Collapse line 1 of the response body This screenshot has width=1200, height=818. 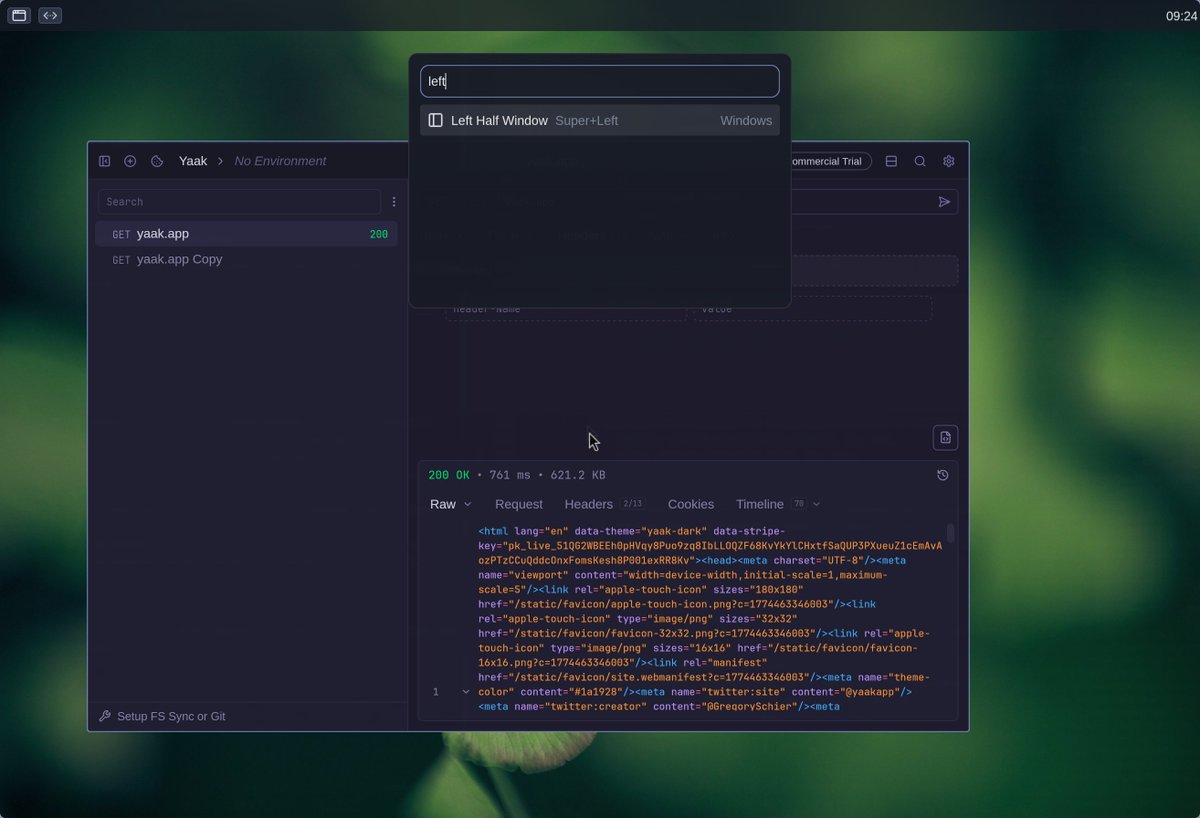pyautogui.click(x=465, y=691)
